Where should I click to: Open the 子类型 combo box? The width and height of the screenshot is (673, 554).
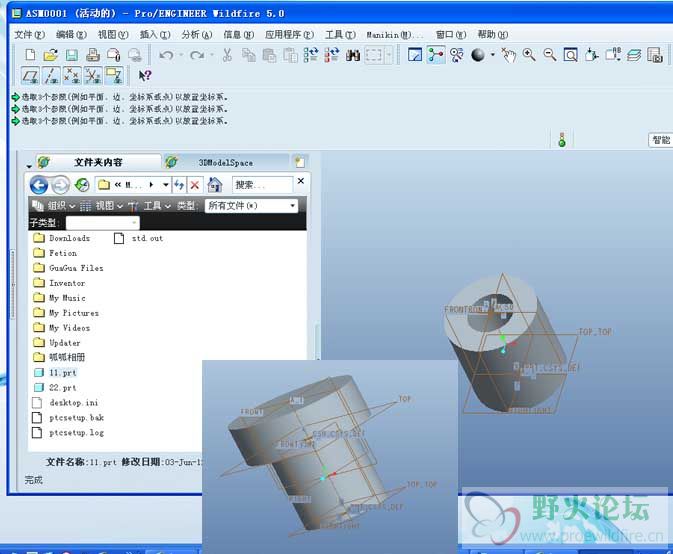[103, 222]
